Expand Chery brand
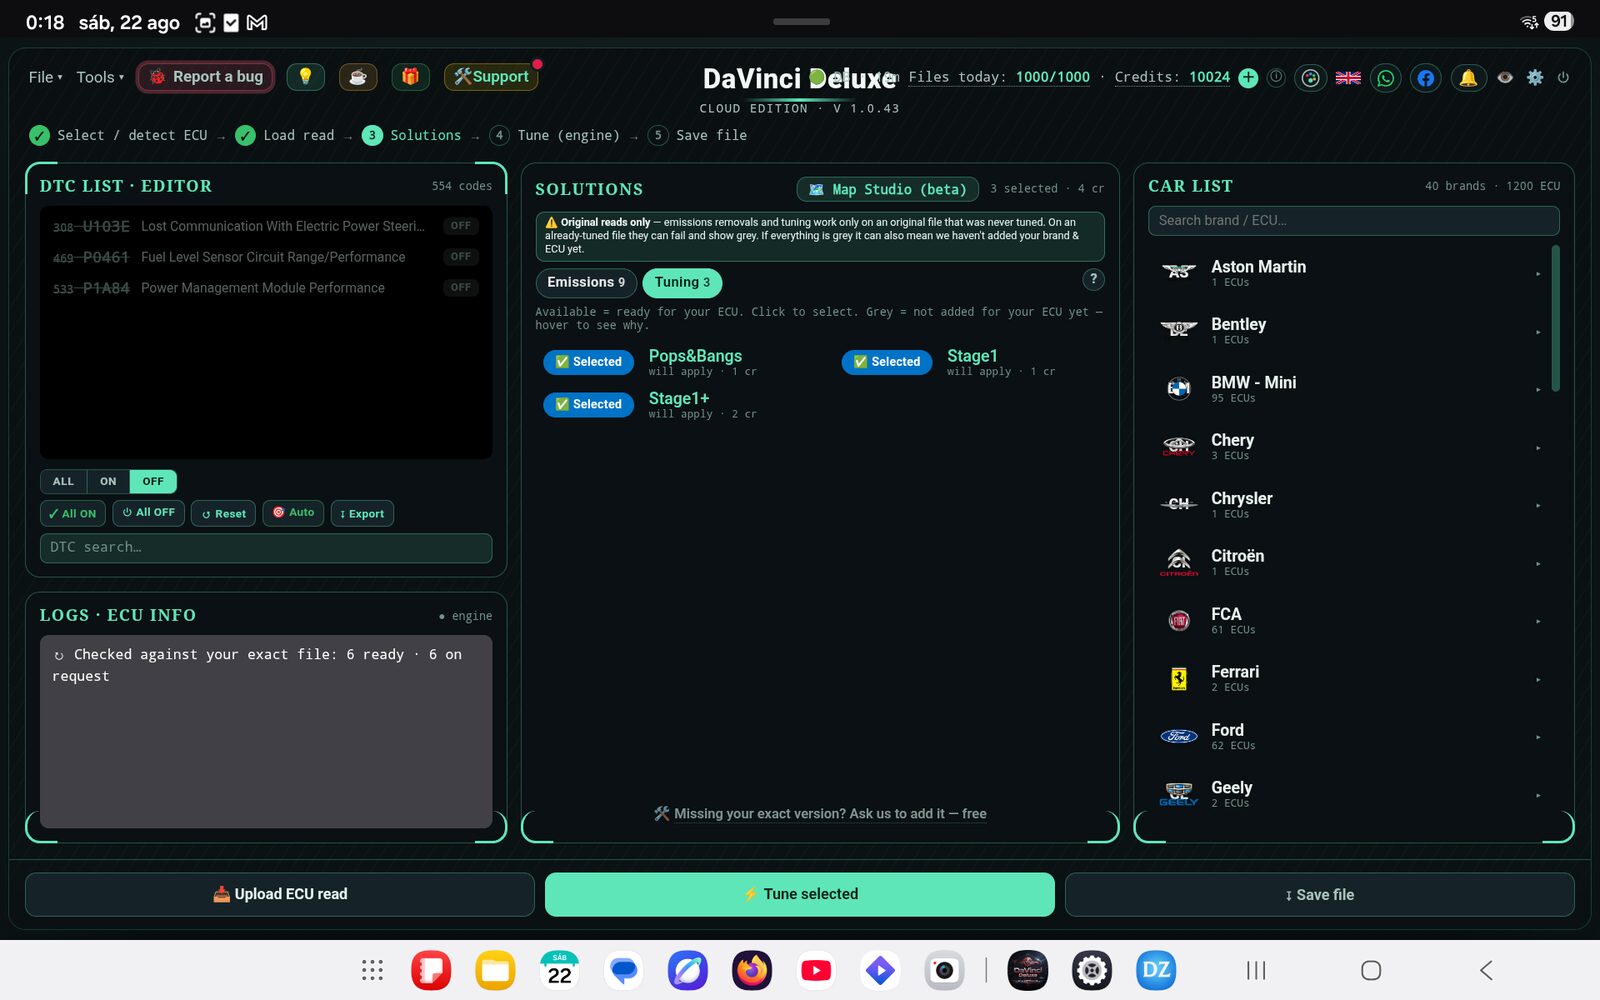This screenshot has height=1000, width=1600. (1352, 447)
